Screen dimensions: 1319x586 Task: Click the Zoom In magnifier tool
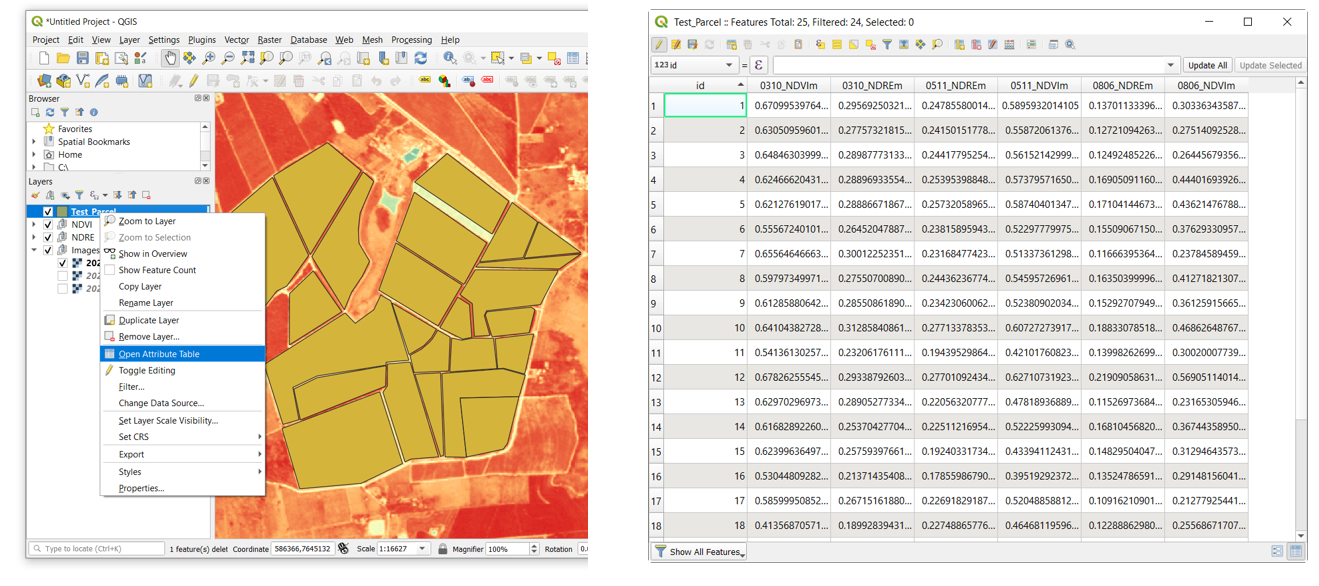point(209,59)
